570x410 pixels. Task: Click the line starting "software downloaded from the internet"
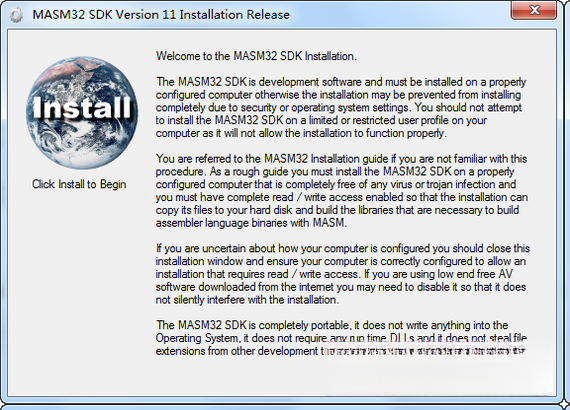click(341, 287)
